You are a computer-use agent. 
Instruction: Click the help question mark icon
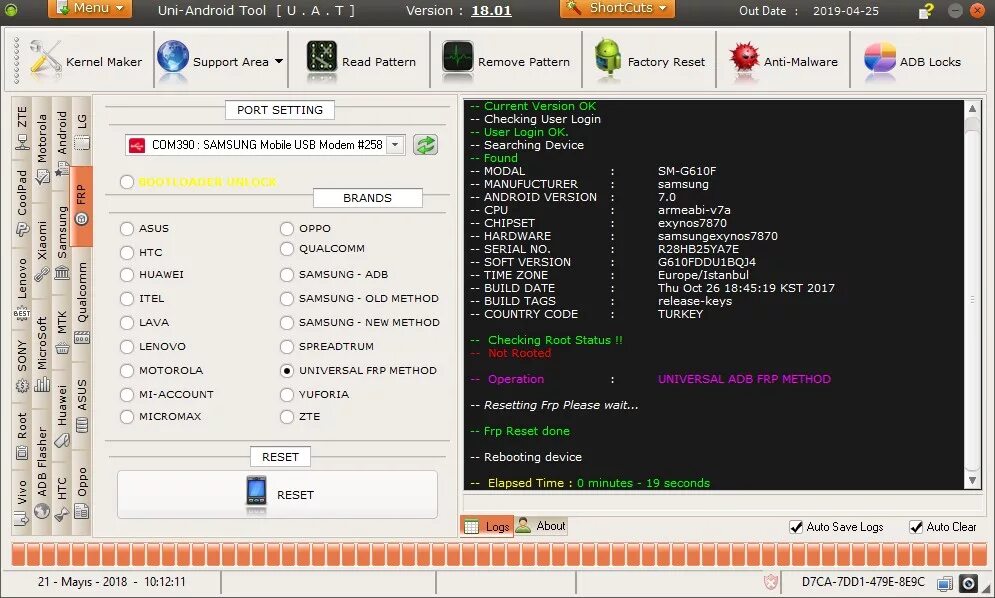click(926, 10)
